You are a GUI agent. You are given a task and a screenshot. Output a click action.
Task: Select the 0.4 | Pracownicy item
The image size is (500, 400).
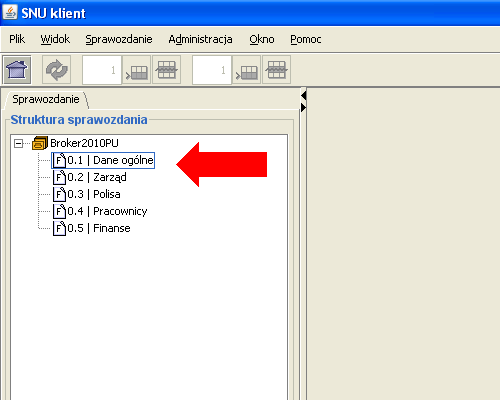coord(107,211)
